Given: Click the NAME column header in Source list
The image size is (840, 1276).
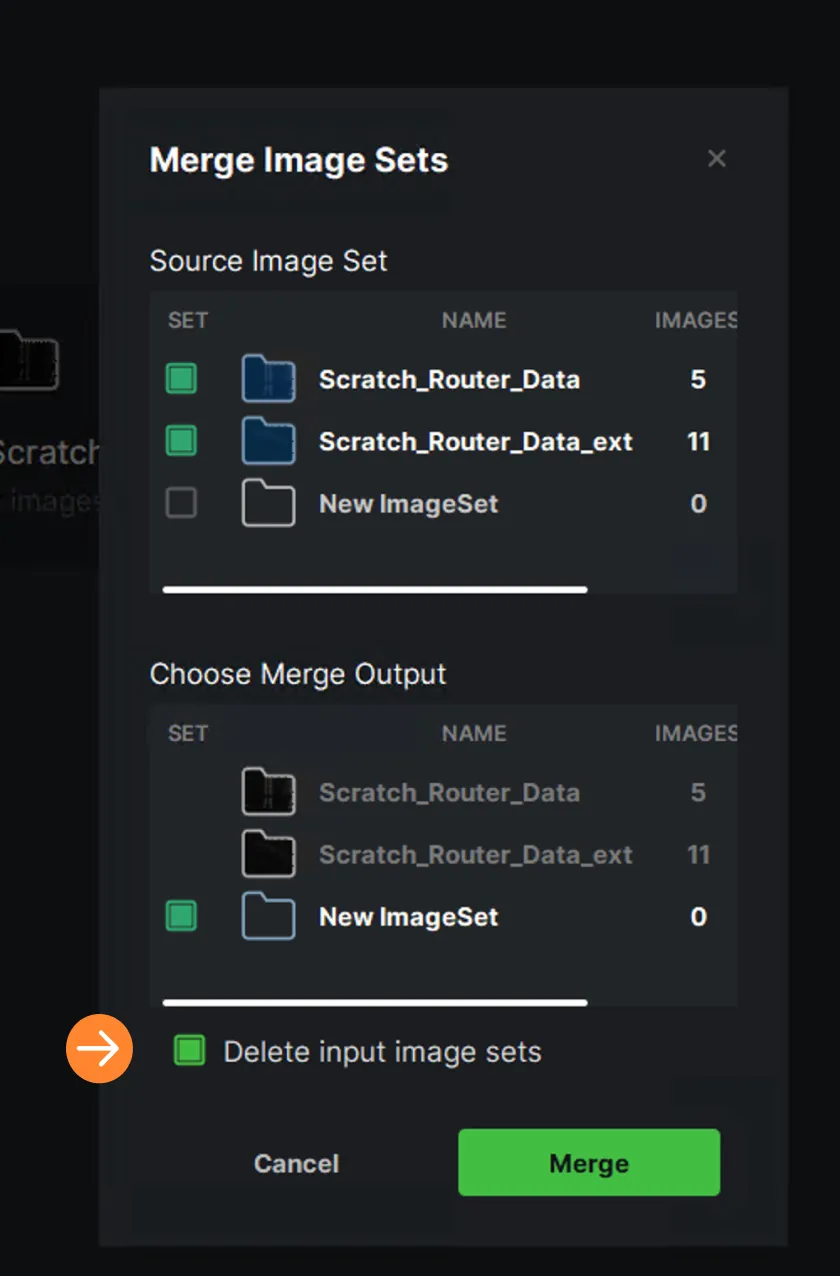Looking at the screenshot, I should (474, 320).
